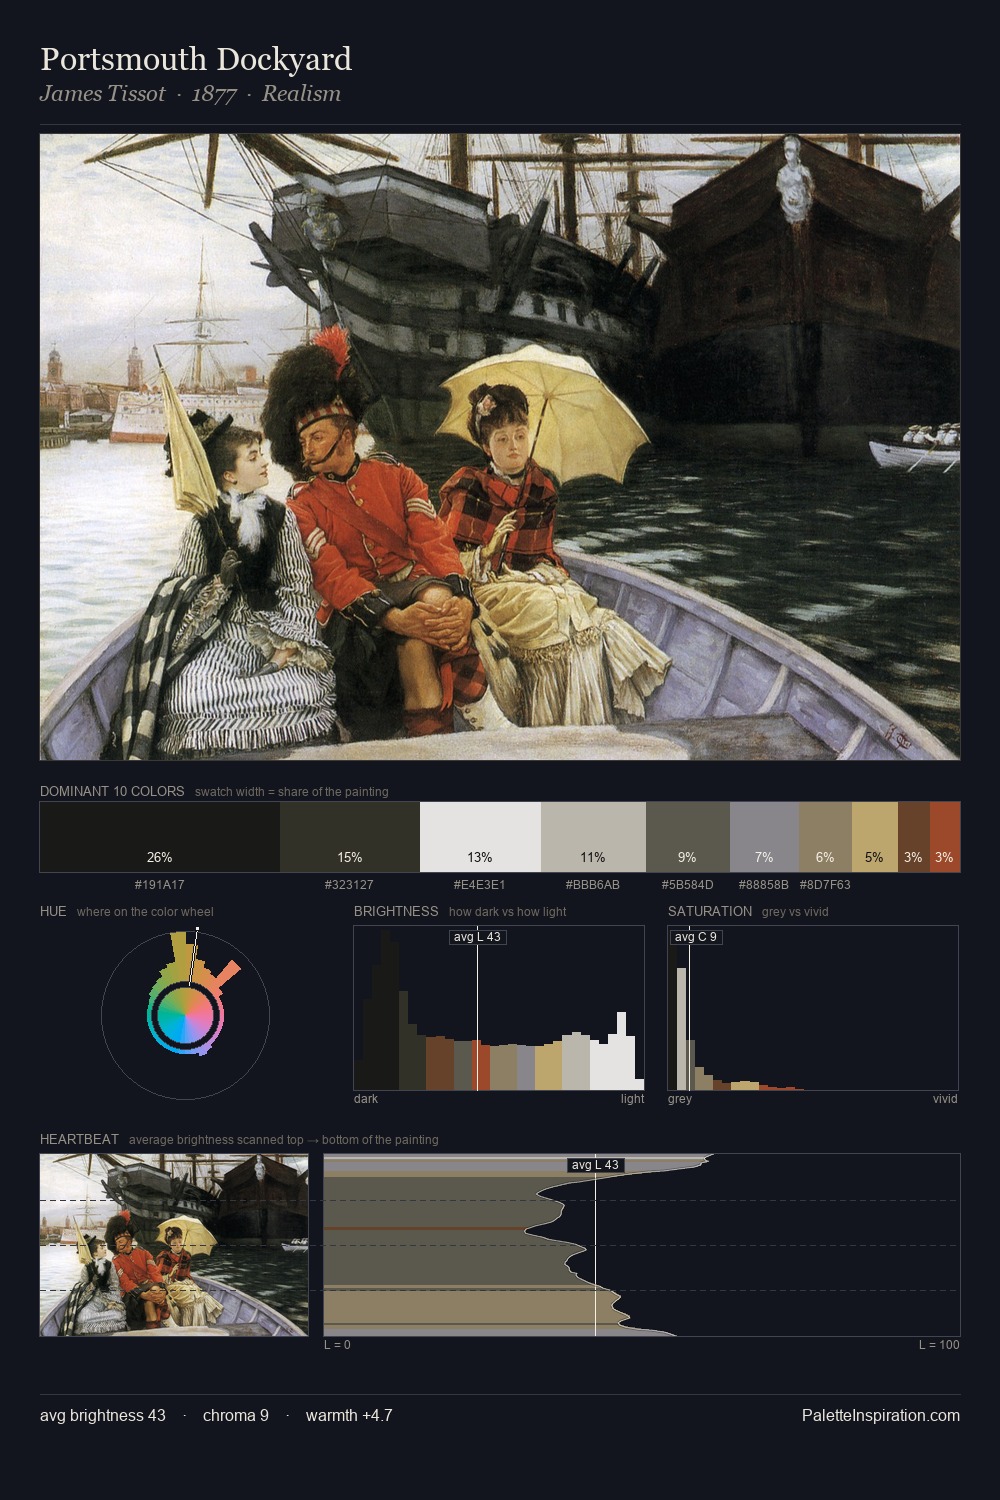Select the 7% grey swatch #88858B
This screenshot has width=1000, height=1500.
point(764,837)
